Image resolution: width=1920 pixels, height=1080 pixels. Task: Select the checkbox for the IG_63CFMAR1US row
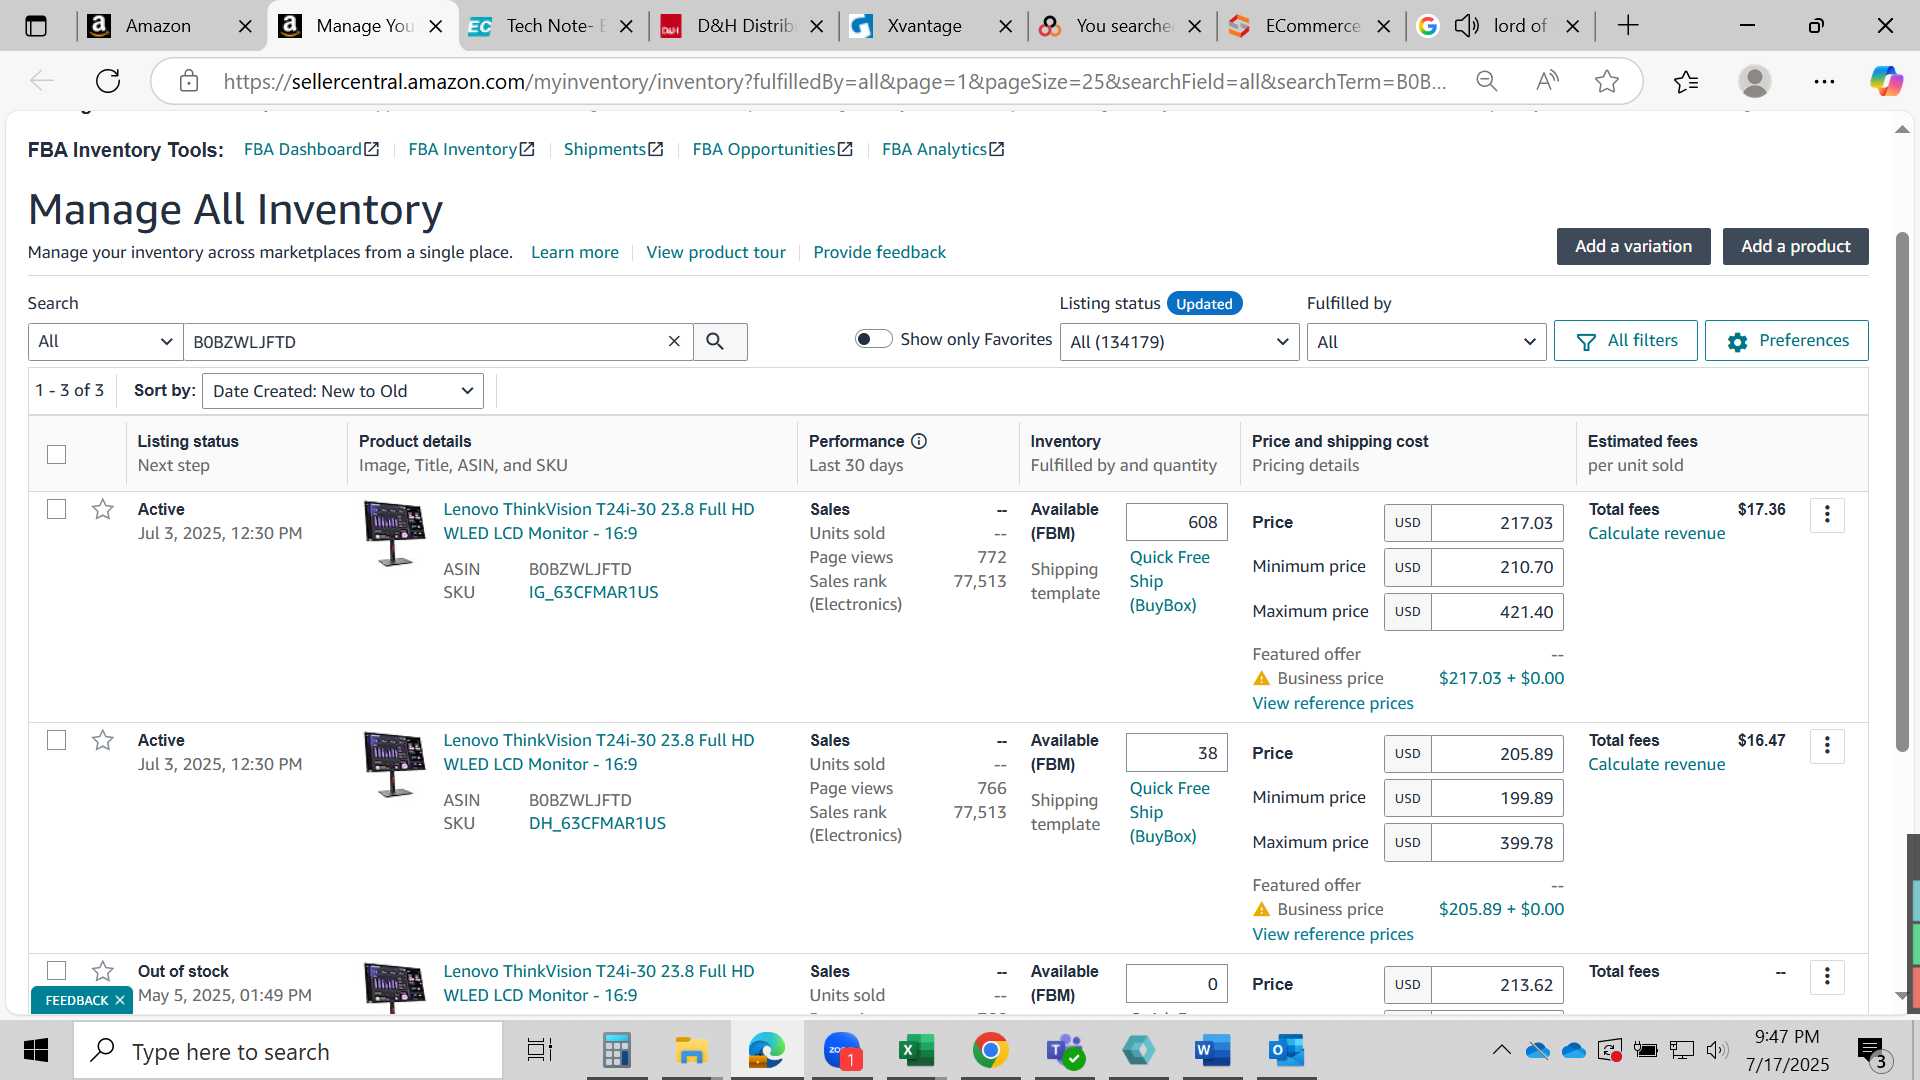coord(57,509)
